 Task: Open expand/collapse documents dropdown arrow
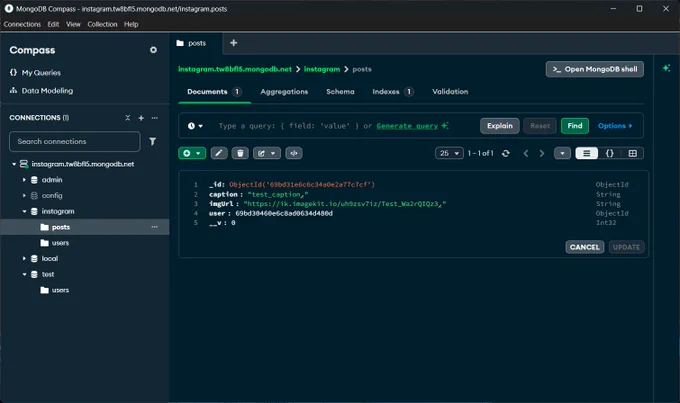coord(562,153)
